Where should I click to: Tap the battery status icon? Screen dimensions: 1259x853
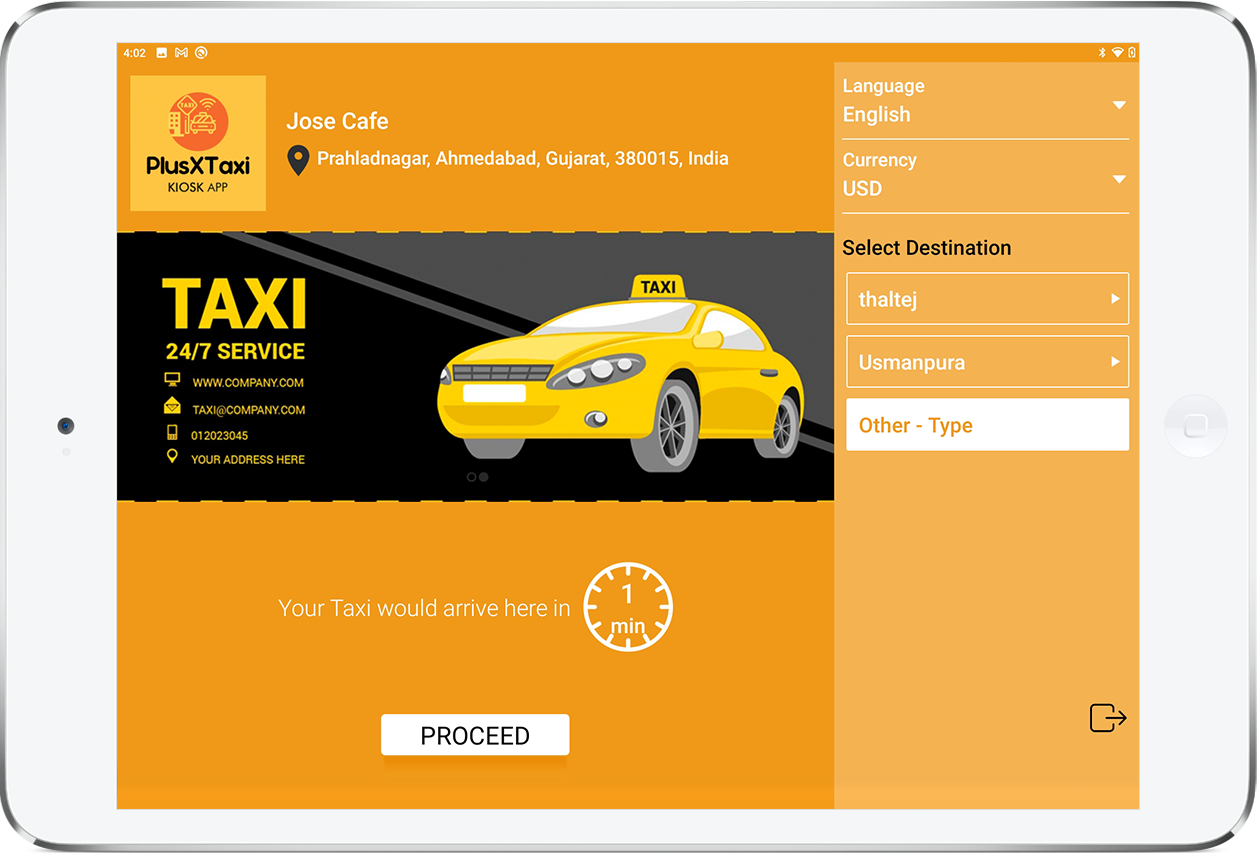pos(1132,53)
